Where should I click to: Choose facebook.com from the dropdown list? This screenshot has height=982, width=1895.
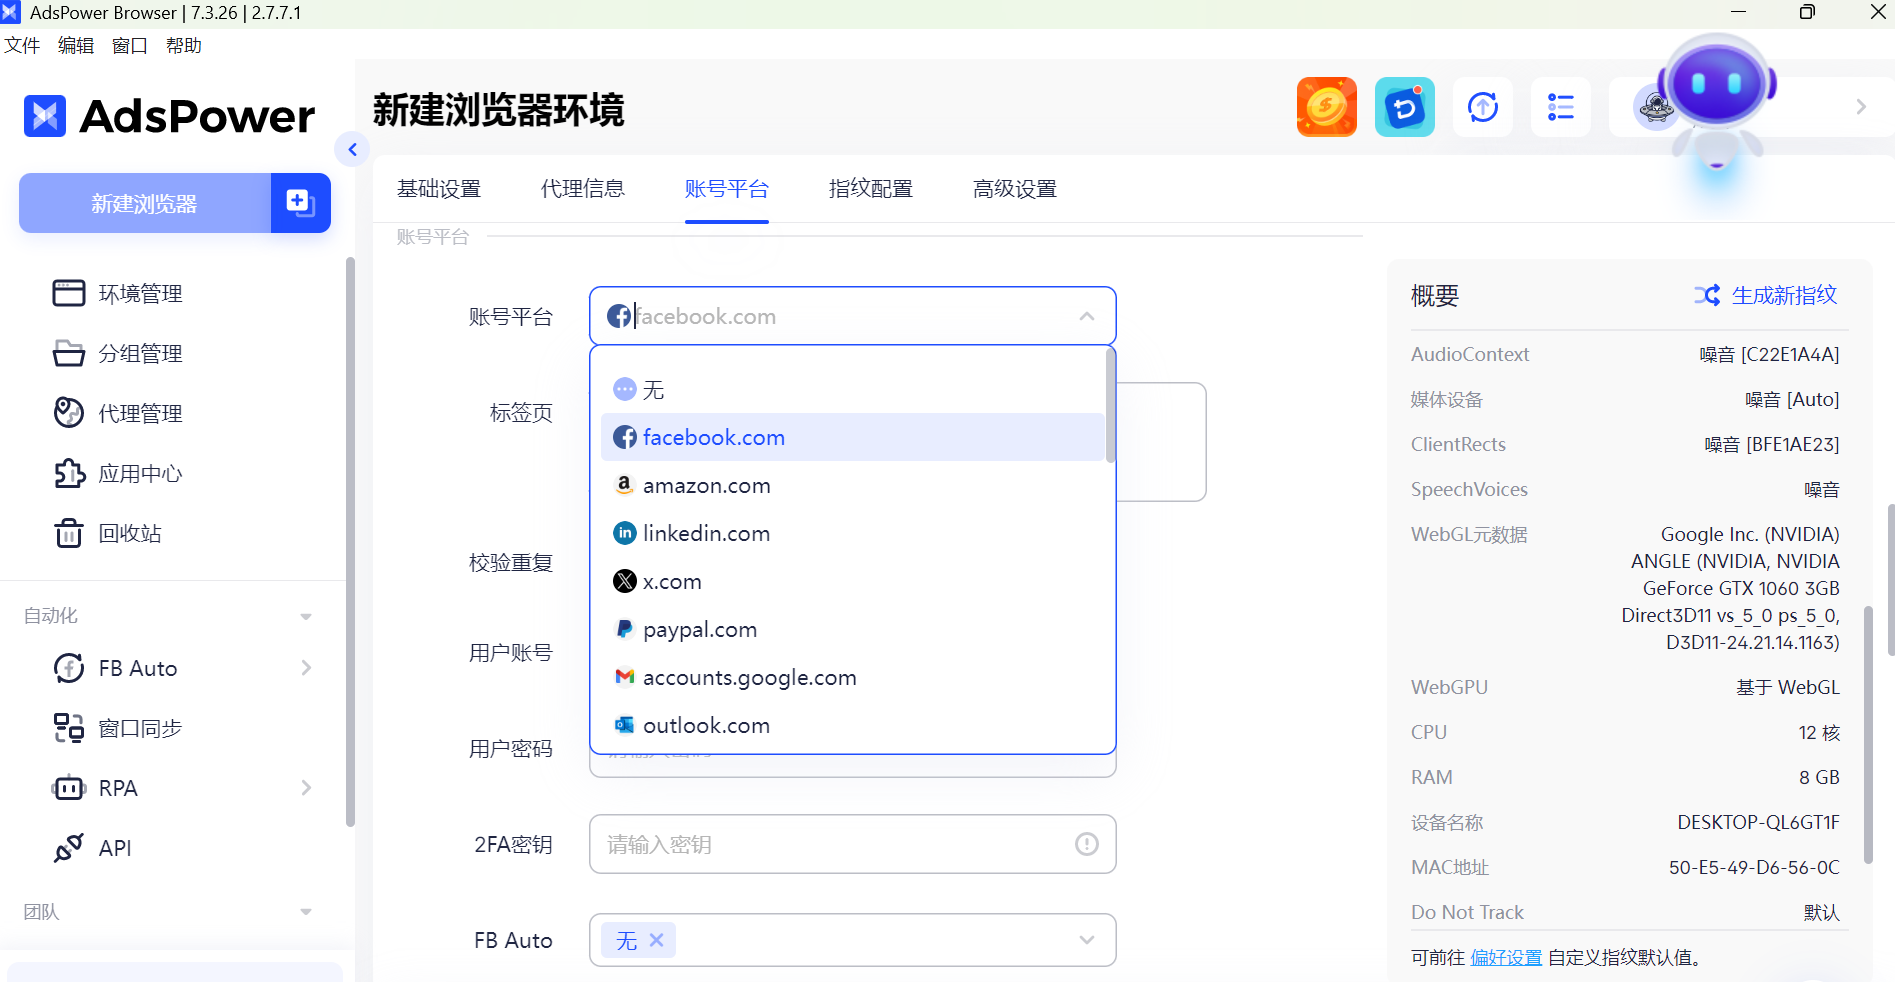(x=853, y=437)
